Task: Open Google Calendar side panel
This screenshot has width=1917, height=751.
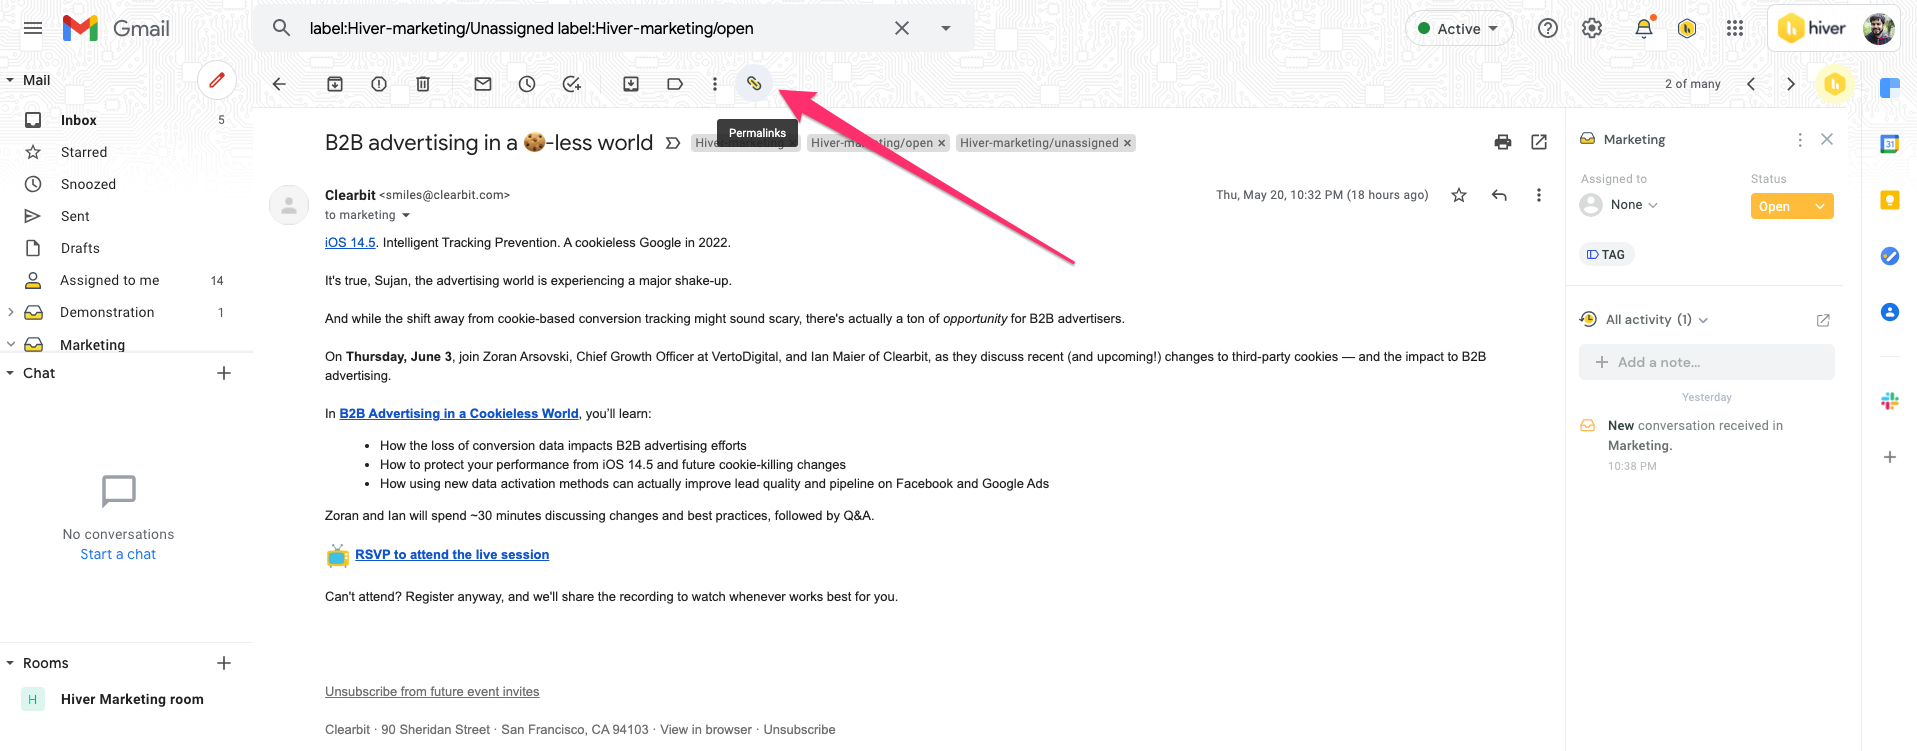Action: (x=1890, y=144)
